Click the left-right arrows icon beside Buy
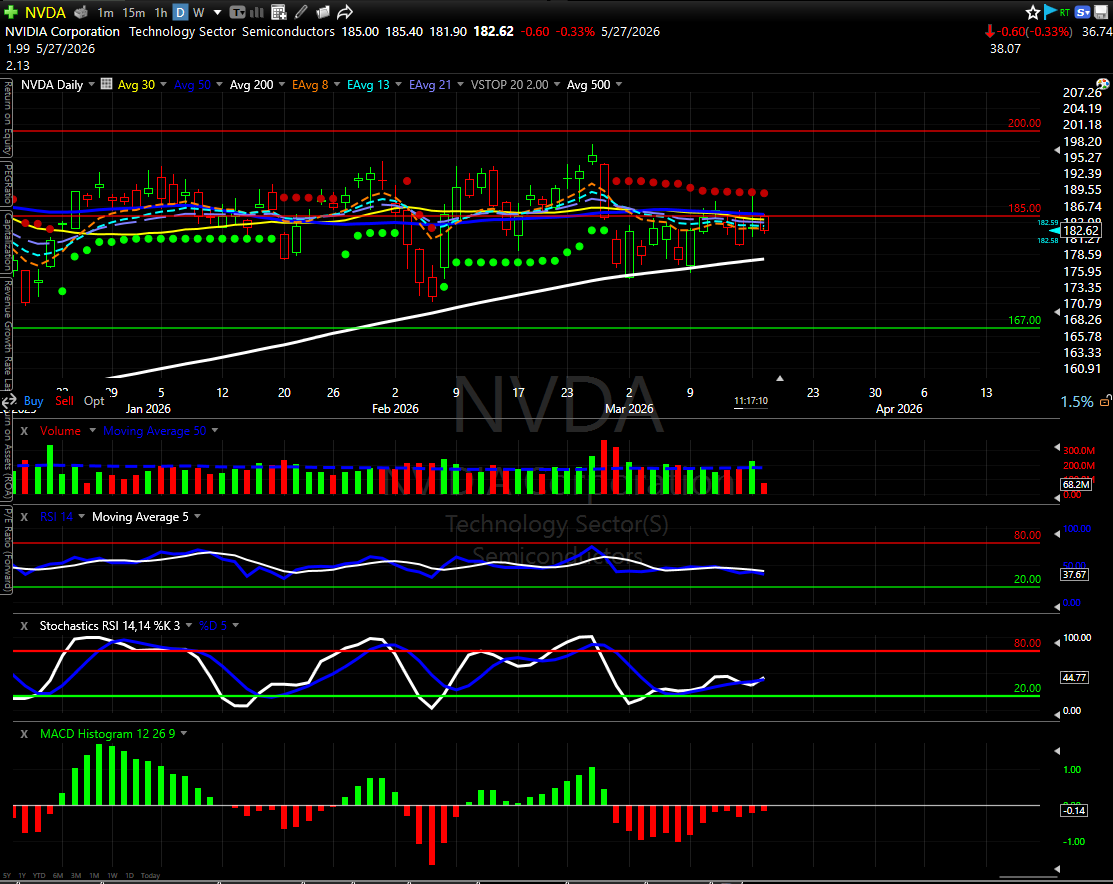 (x=9, y=402)
